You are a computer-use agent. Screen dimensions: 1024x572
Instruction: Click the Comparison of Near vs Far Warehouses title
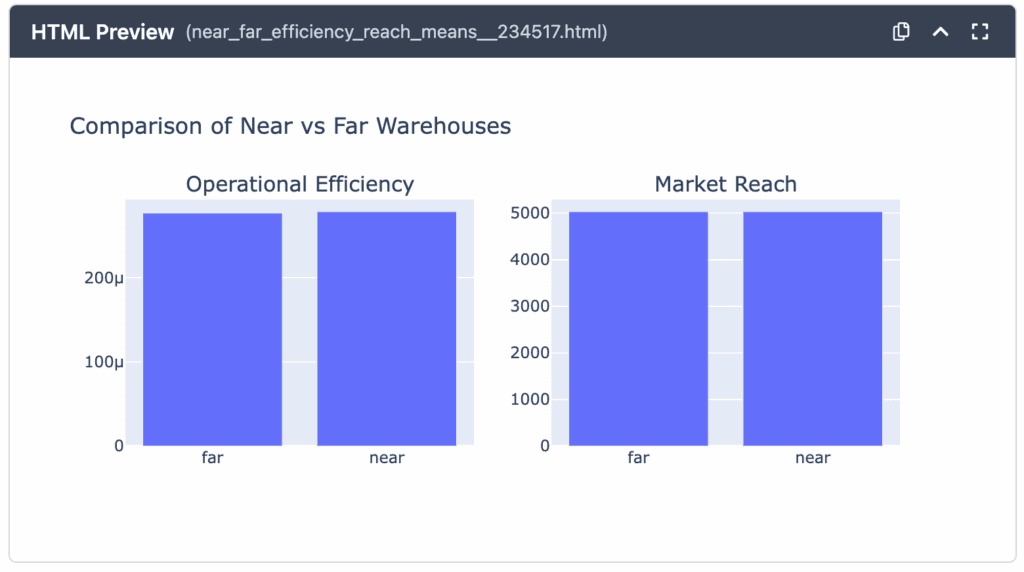[290, 126]
